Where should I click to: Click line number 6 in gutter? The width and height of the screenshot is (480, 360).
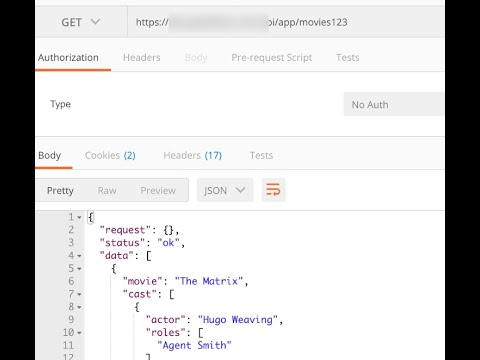point(71,281)
